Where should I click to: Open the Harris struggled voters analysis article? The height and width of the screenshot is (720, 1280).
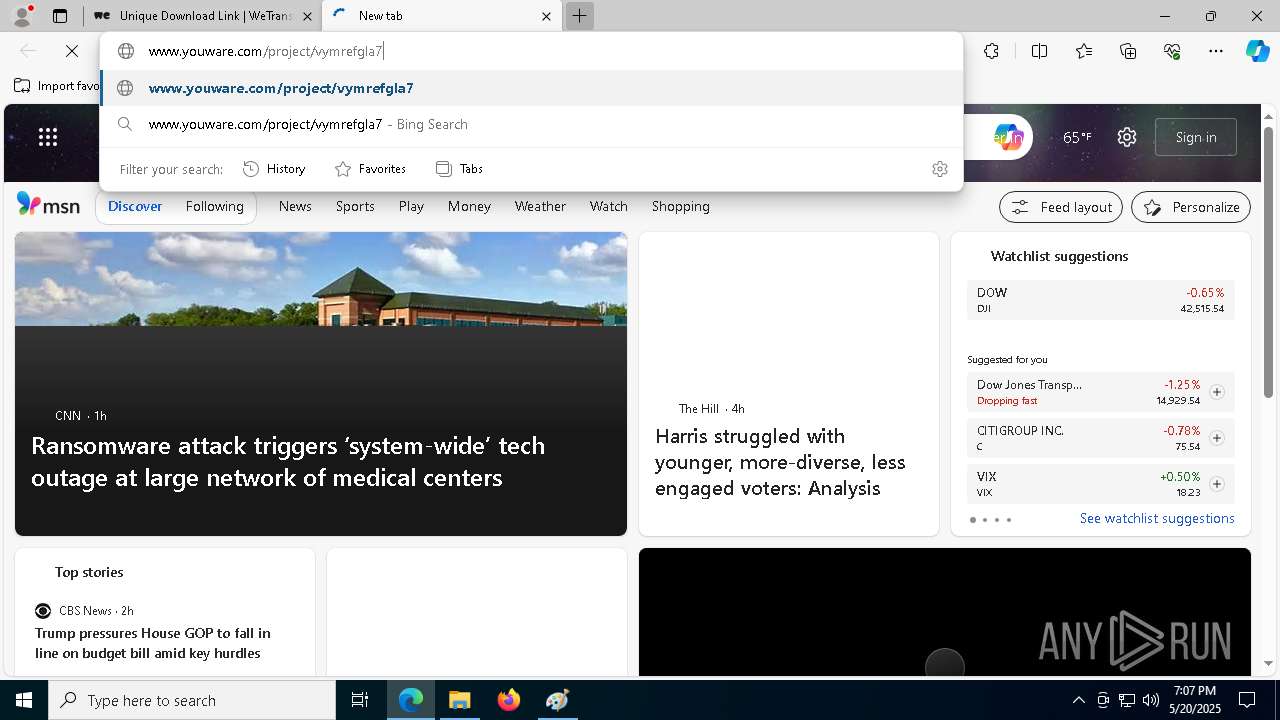(x=780, y=462)
